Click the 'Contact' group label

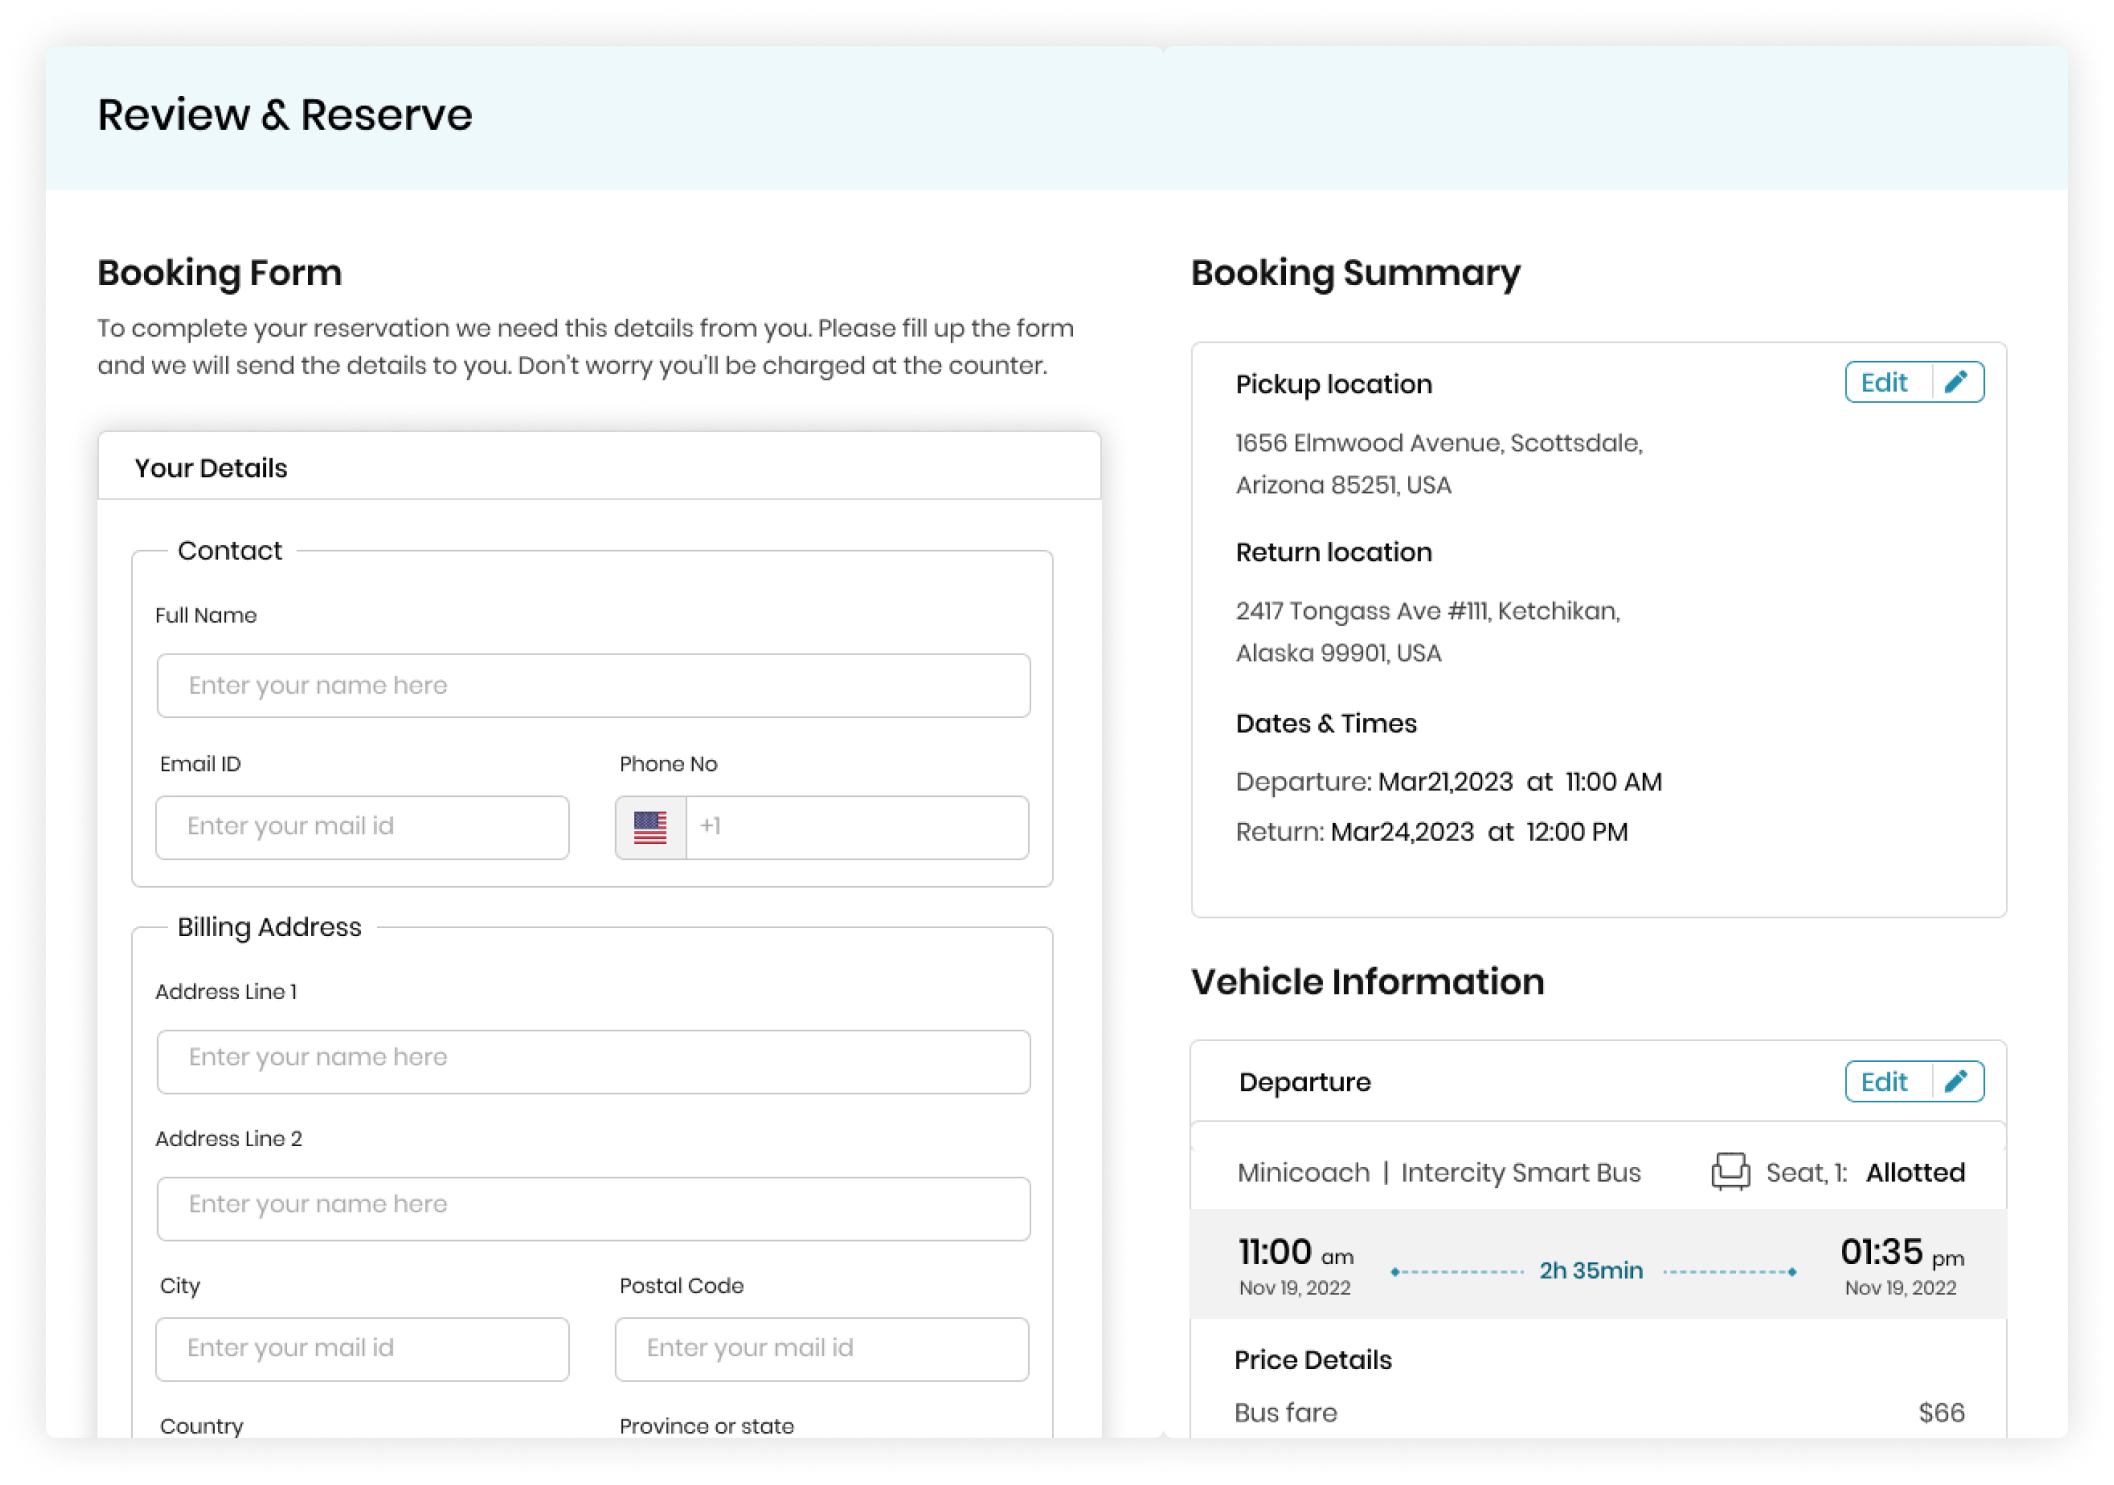click(x=230, y=550)
